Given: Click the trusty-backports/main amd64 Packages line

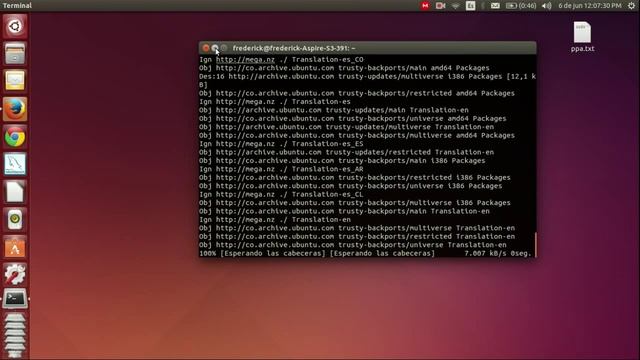Looking at the screenshot, I should 344,68.
